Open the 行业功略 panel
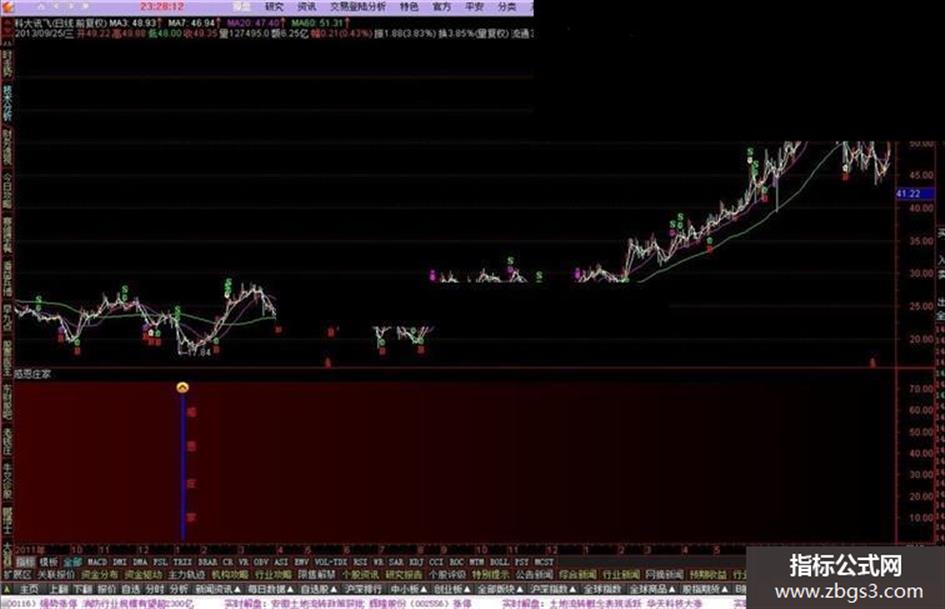Image resolution: width=945 pixels, height=609 pixels. 273,575
